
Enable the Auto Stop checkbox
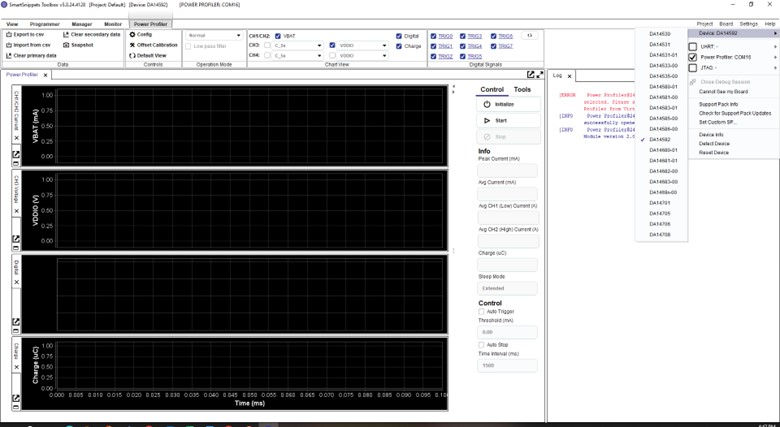tap(481, 344)
